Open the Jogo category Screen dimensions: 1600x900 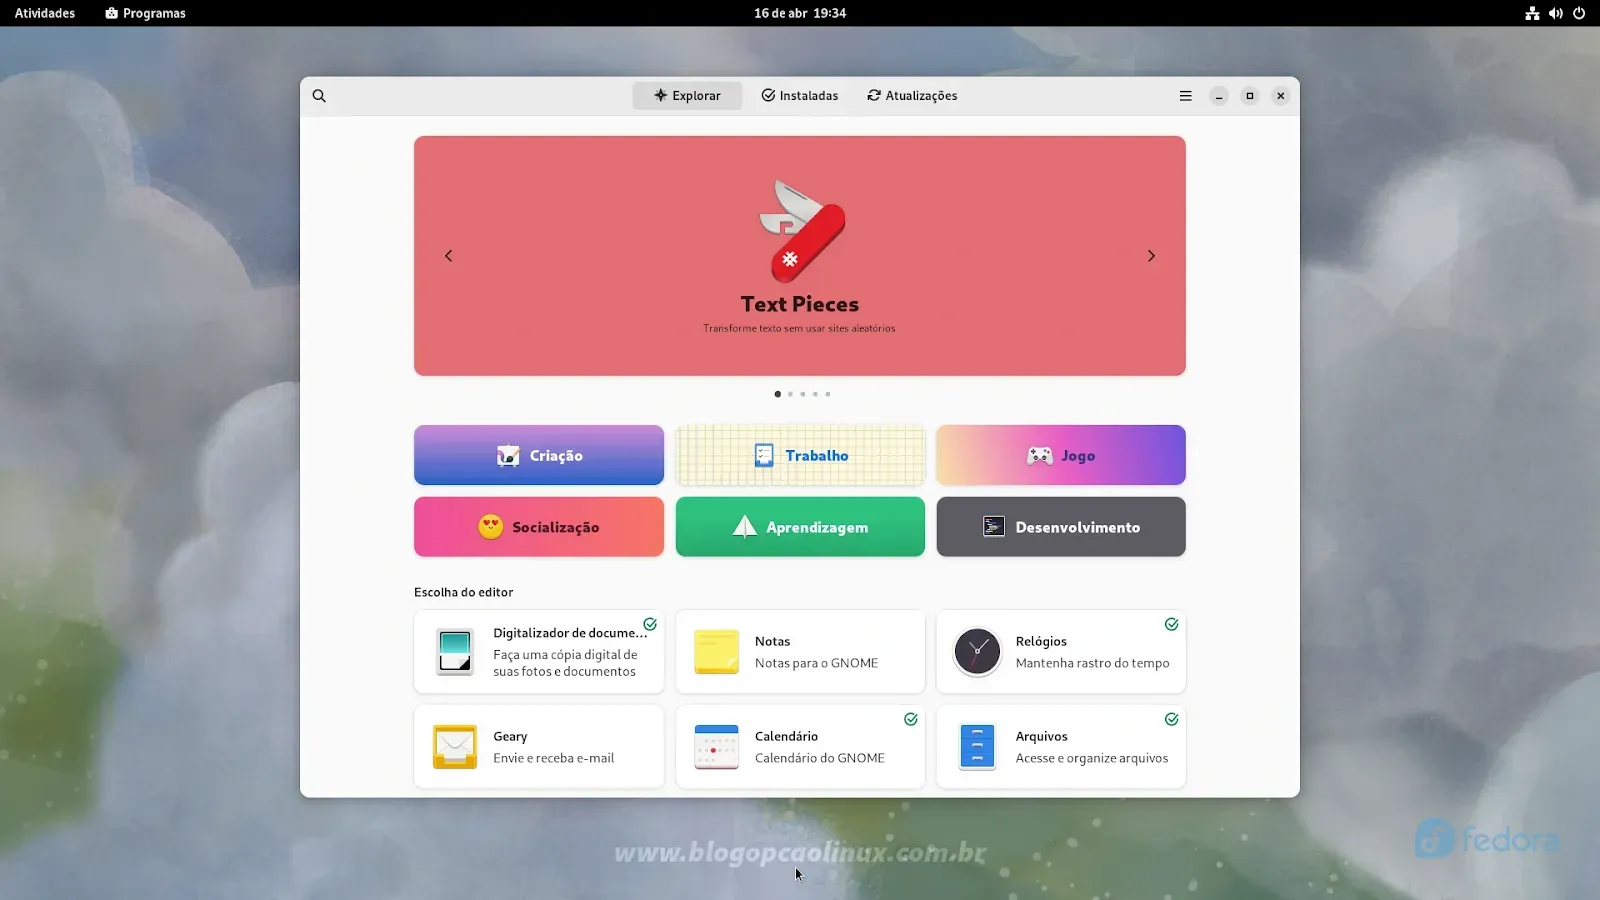[x=1061, y=455]
